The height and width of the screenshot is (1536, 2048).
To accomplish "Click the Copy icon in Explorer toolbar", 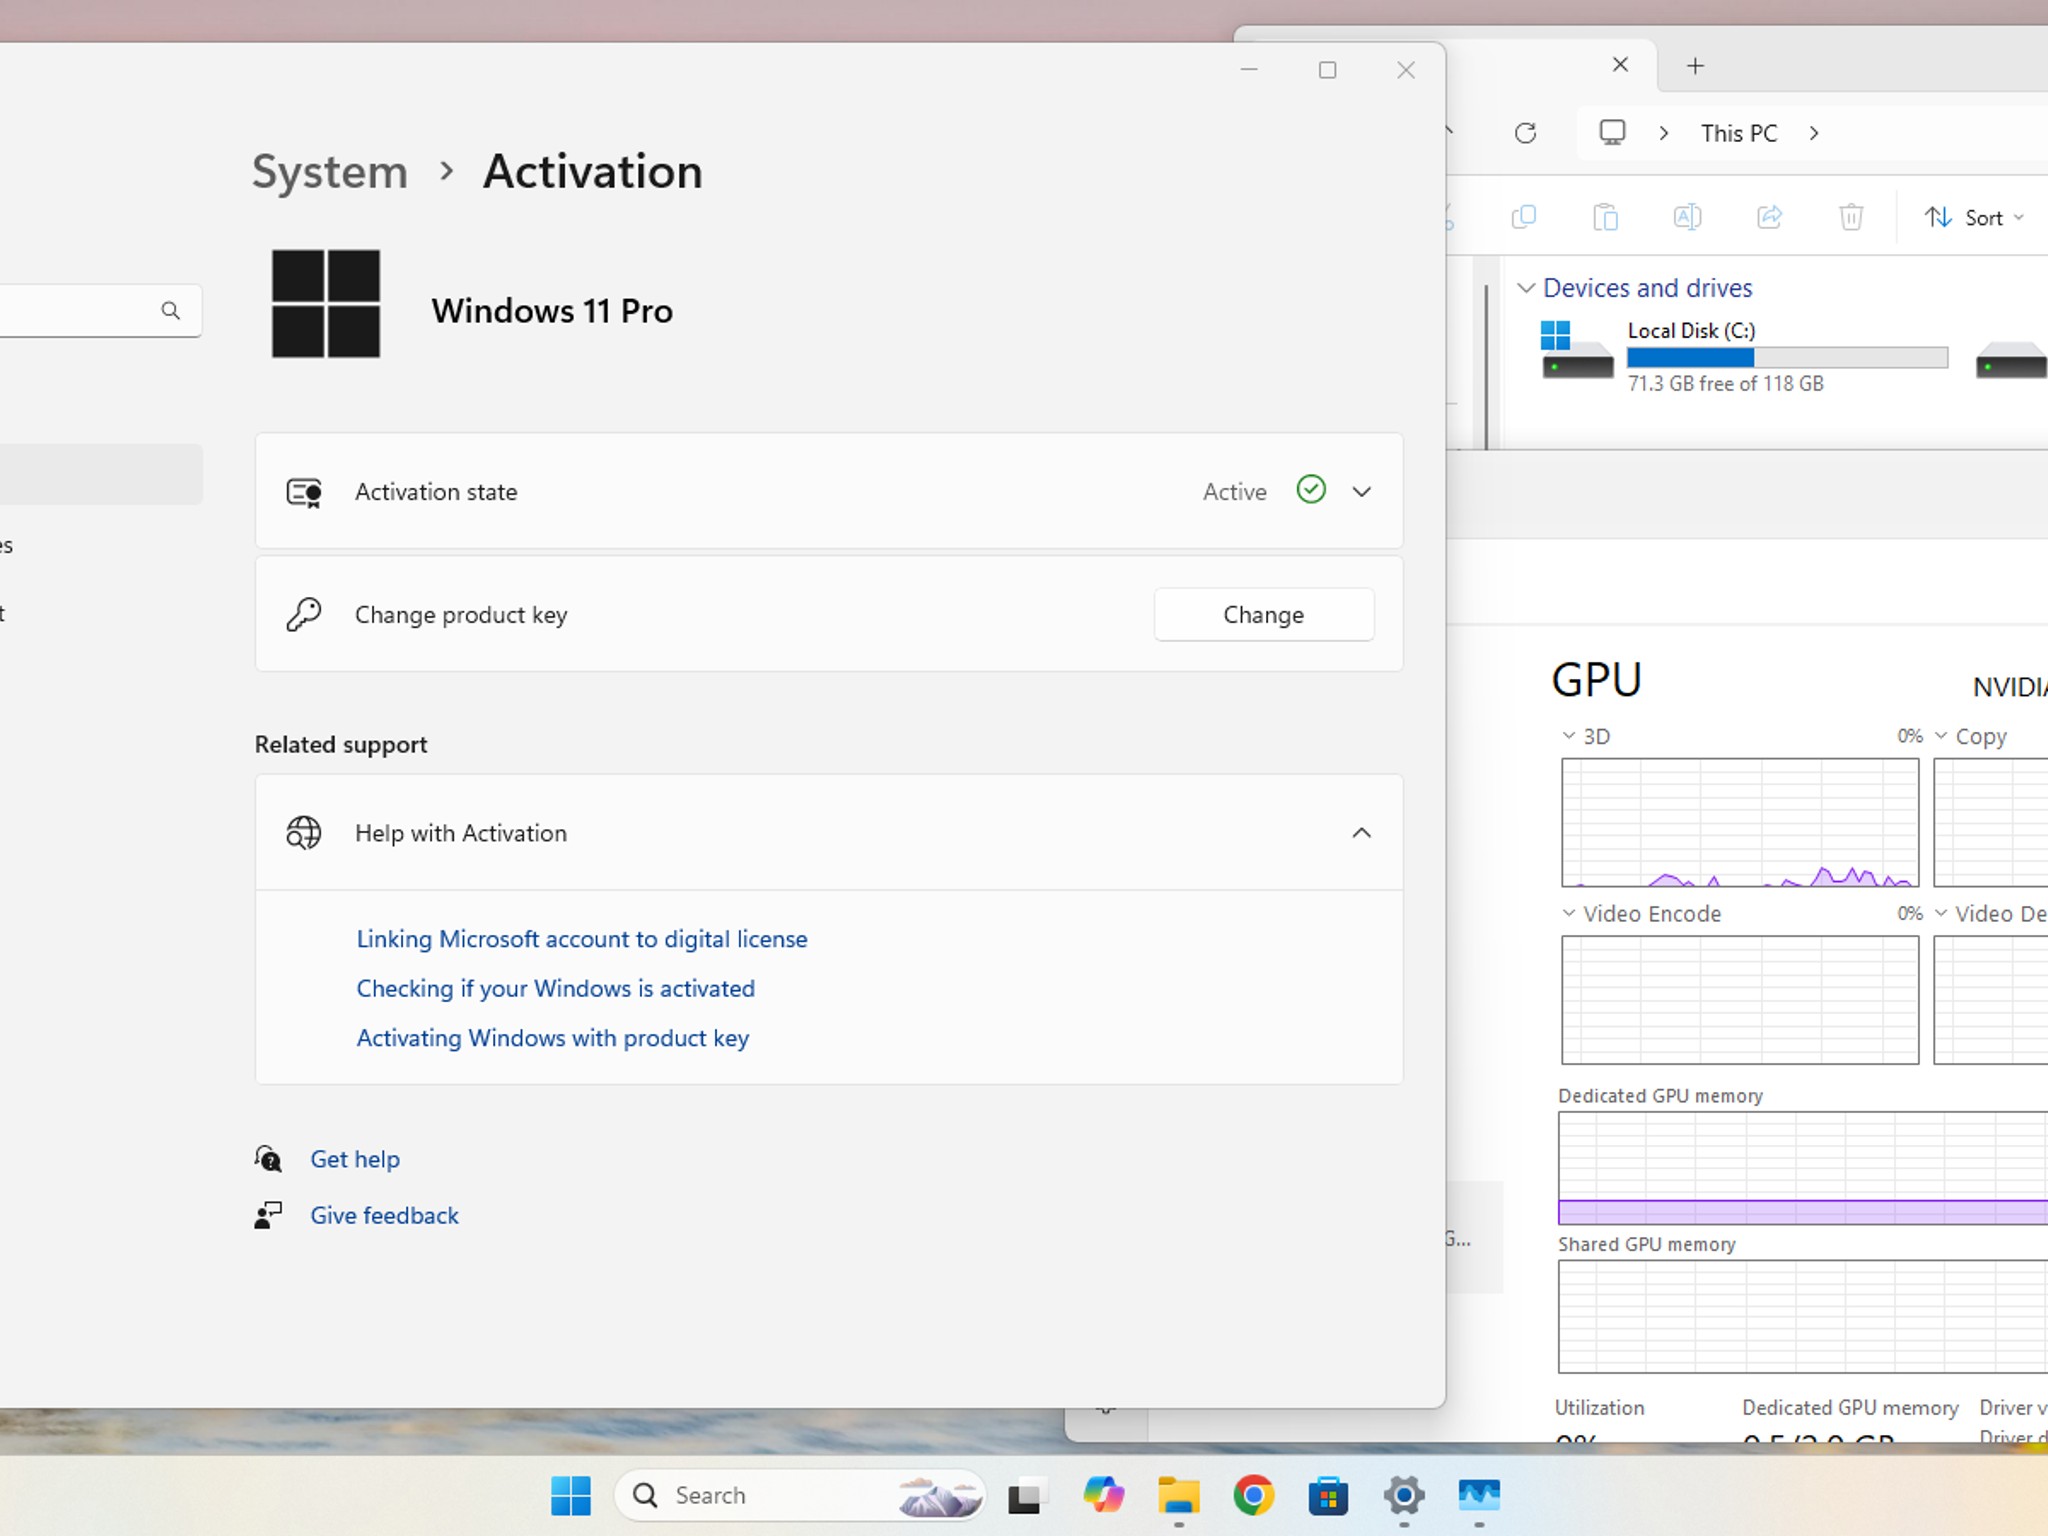I will click(1523, 217).
